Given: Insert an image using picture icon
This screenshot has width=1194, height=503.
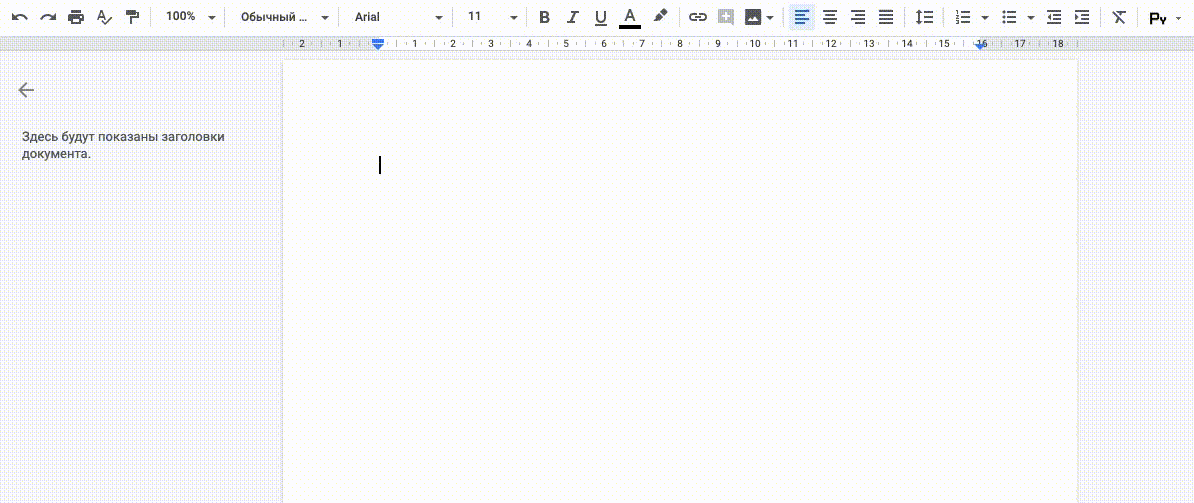Looking at the screenshot, I should coord(753,17).
